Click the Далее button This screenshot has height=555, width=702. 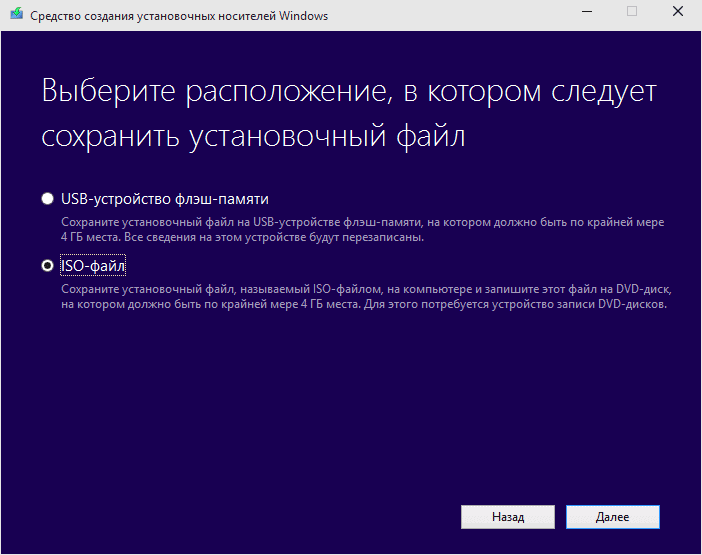[612, 517]
